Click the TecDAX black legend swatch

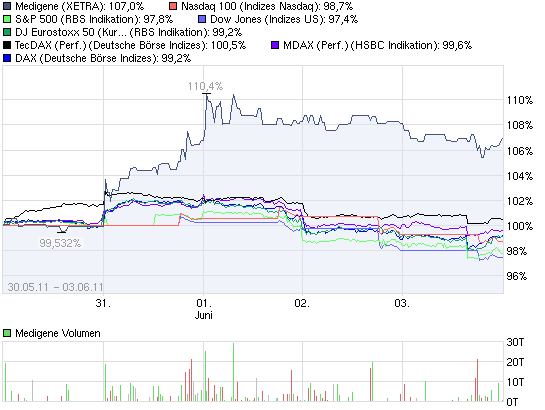(x=7, y=45)
